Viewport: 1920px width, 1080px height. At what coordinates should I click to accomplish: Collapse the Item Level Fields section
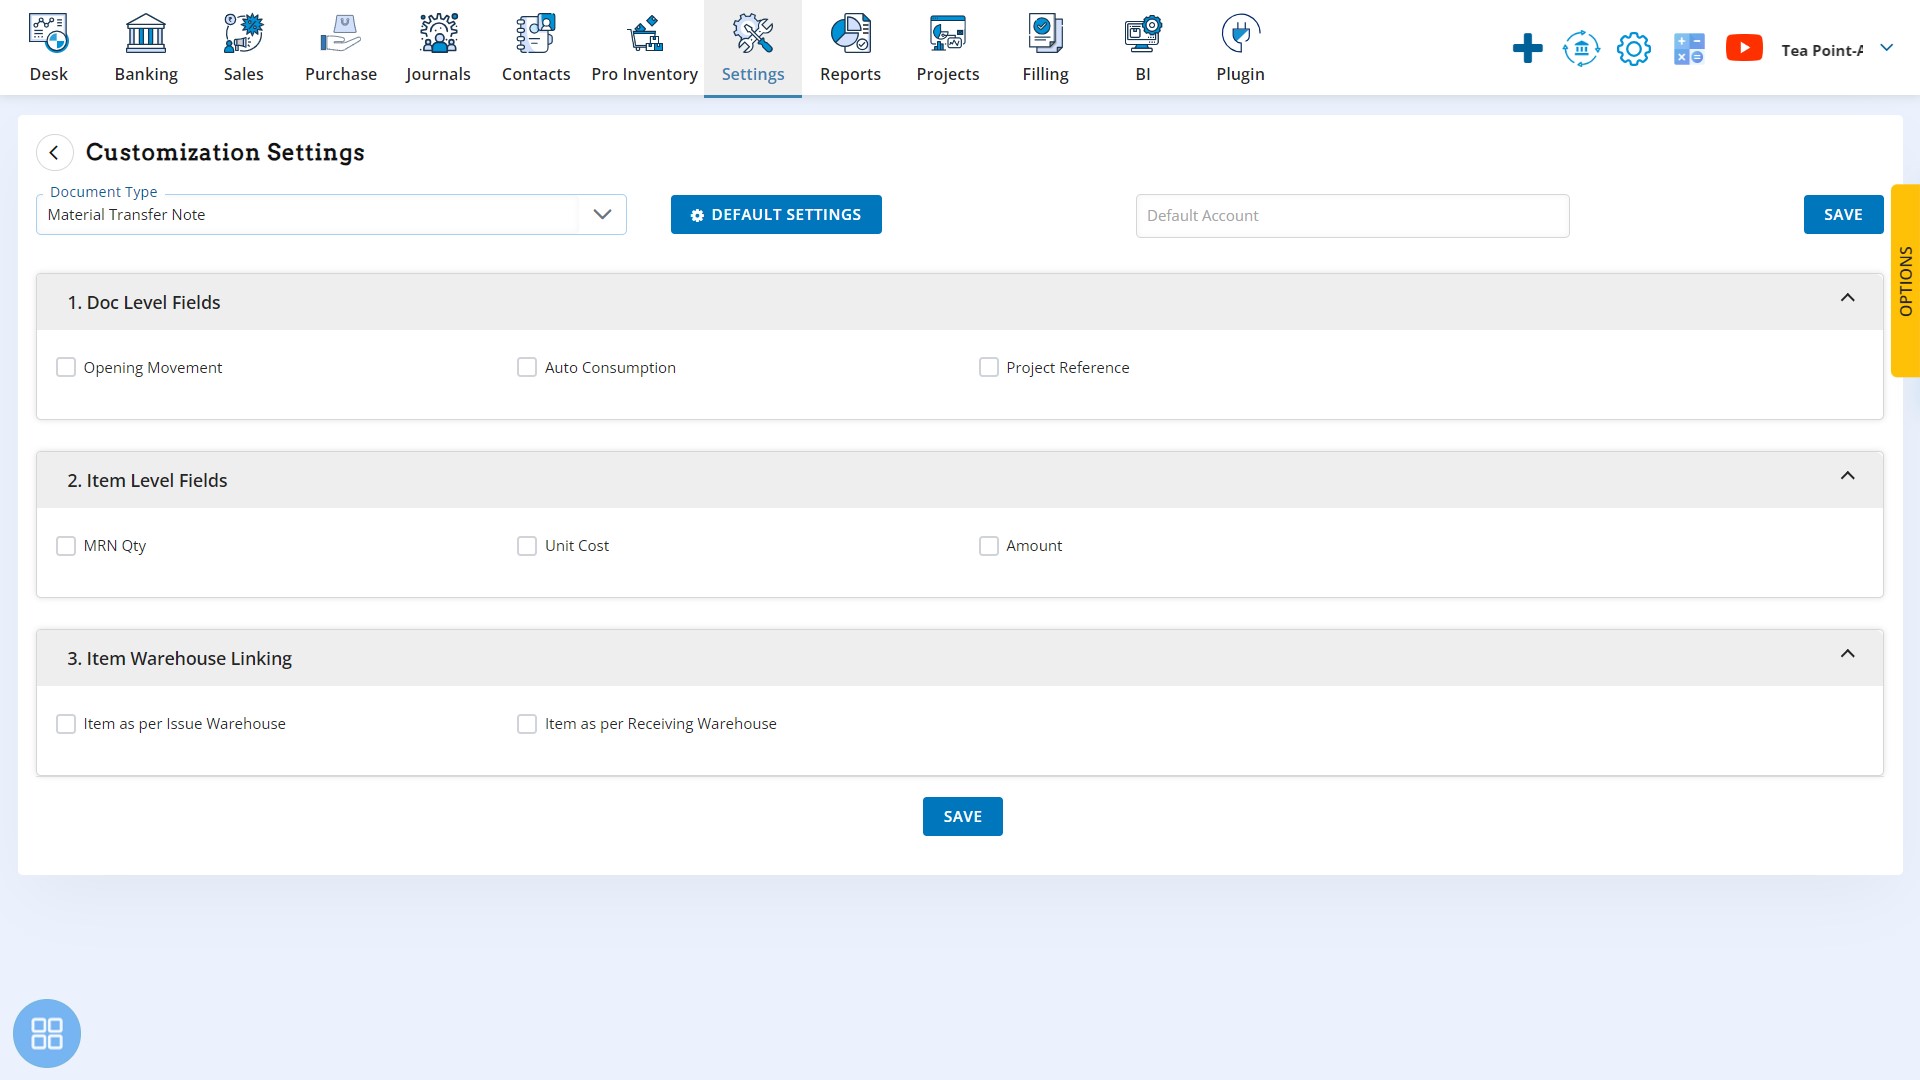click(1847, 476)
